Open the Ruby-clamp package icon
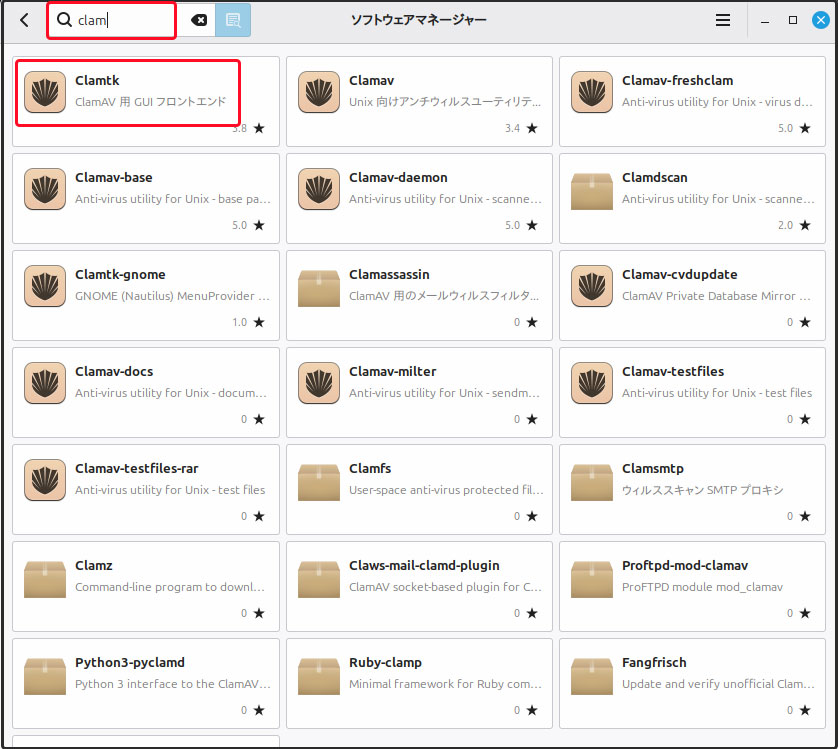 [x=319, y=676]
